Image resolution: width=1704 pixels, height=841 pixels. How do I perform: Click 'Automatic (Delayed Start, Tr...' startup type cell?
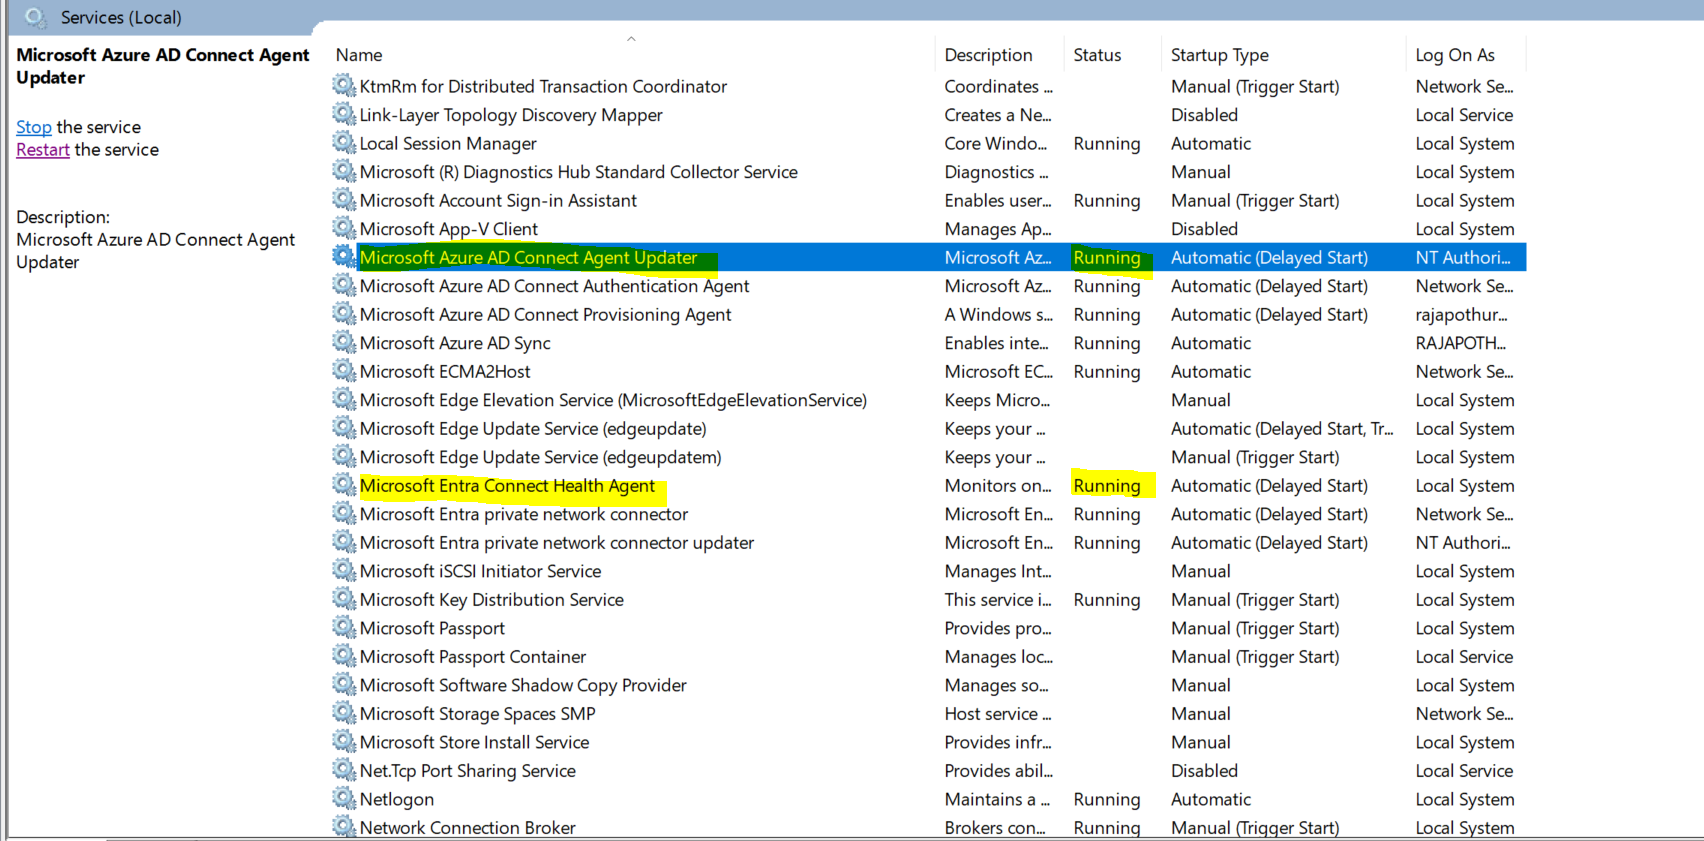pos(1282,429)
